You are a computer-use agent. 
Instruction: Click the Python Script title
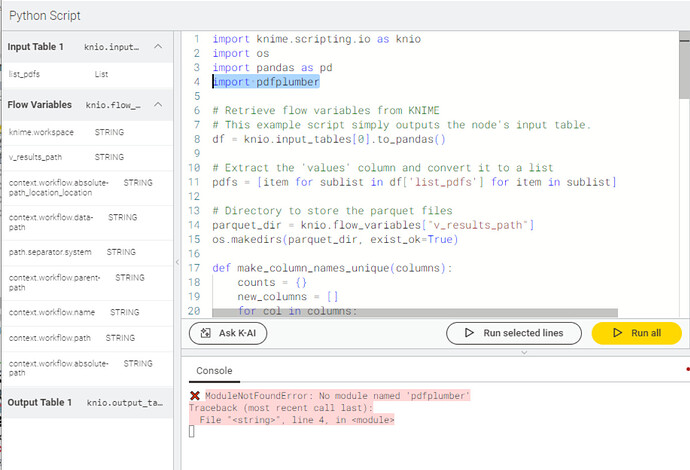point(45,16)
